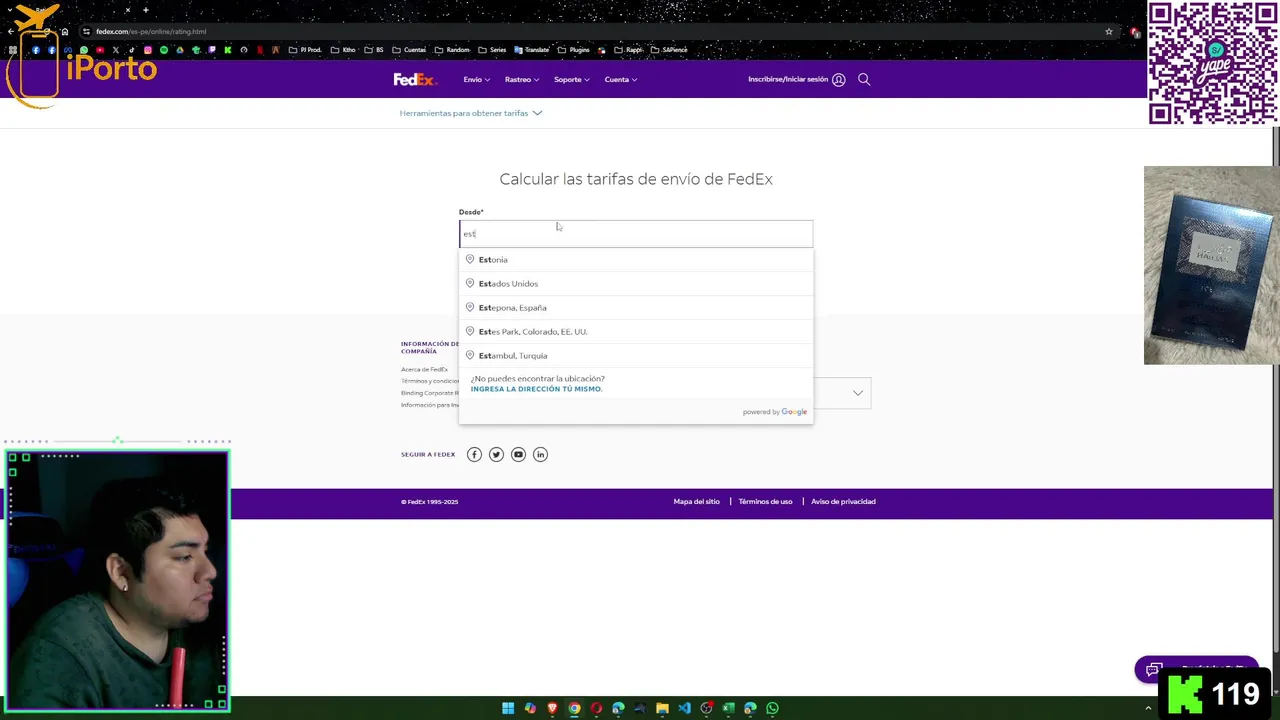Switch to Chrome in the taskbar
This screenshot has height=720, width=1280.
tap(574, 708)
